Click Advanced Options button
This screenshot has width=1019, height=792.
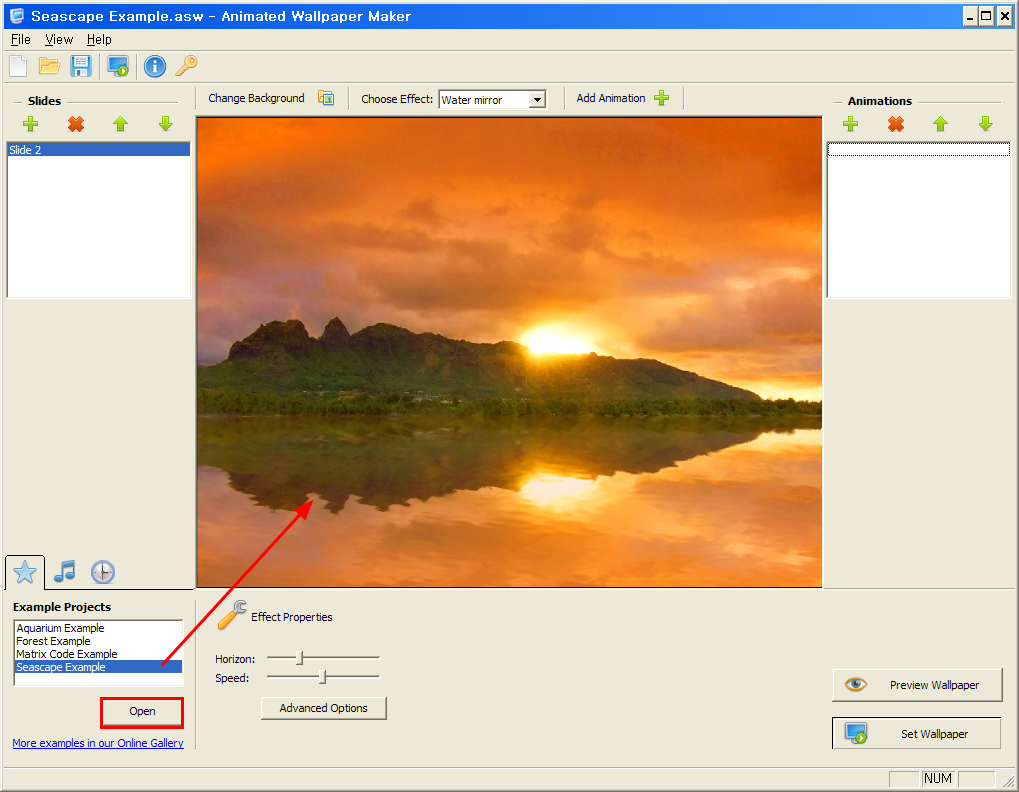tap(324, 708)
